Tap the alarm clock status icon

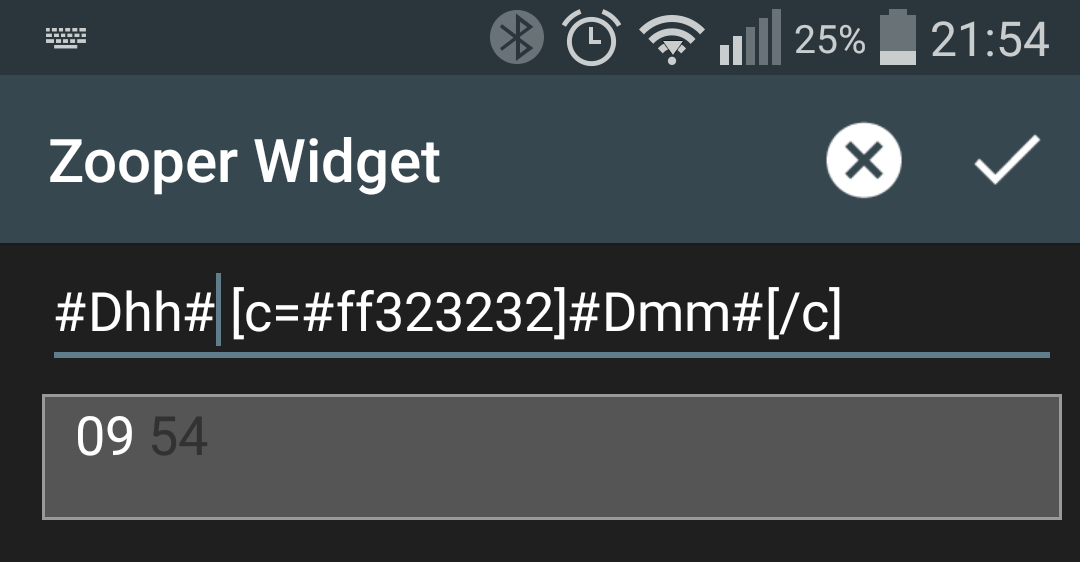point(591,37)
